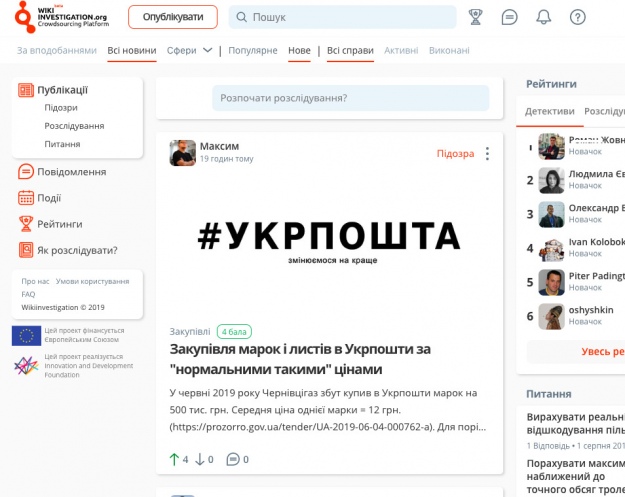Upvote the Укрпошта post with green arrow
The height and width of the screenshot is (497, 625).
[174, 459]
